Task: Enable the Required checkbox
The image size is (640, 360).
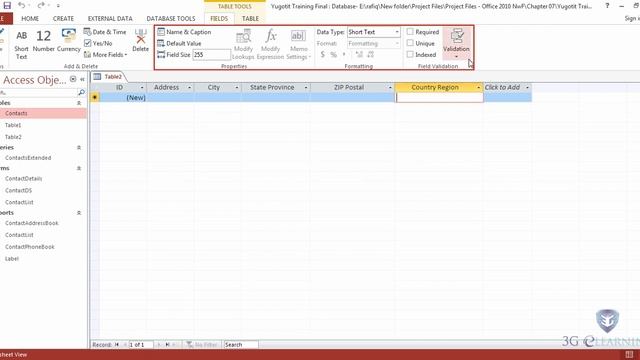Action: tap(410, 32)
